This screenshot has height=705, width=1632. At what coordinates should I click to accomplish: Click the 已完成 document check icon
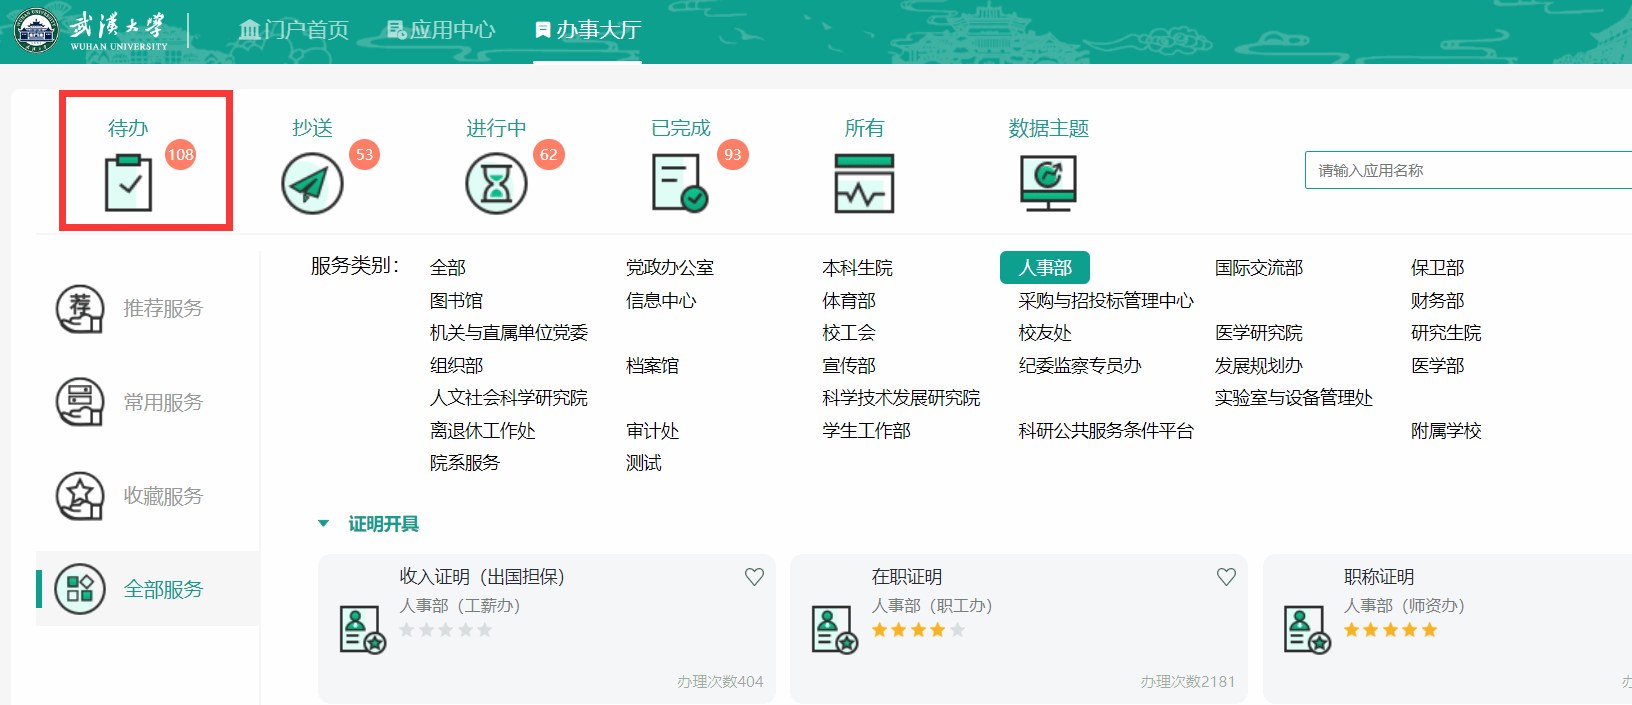pyautogui.click(x=679, y=183)
